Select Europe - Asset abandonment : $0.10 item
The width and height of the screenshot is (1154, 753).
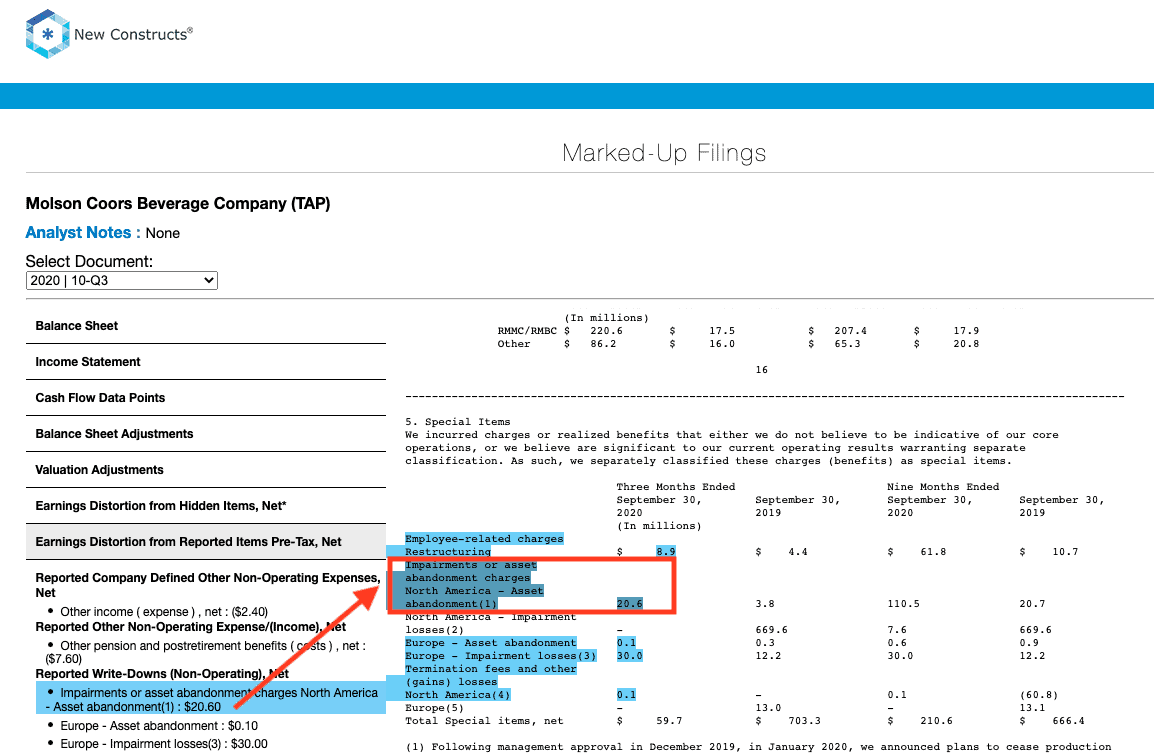pos(159,726)
